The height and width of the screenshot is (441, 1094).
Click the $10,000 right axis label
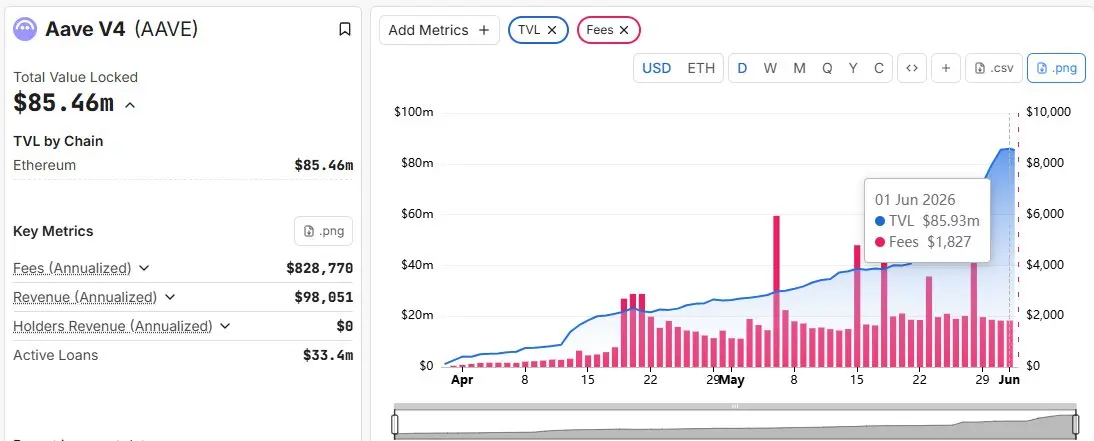coord(1049,112)
